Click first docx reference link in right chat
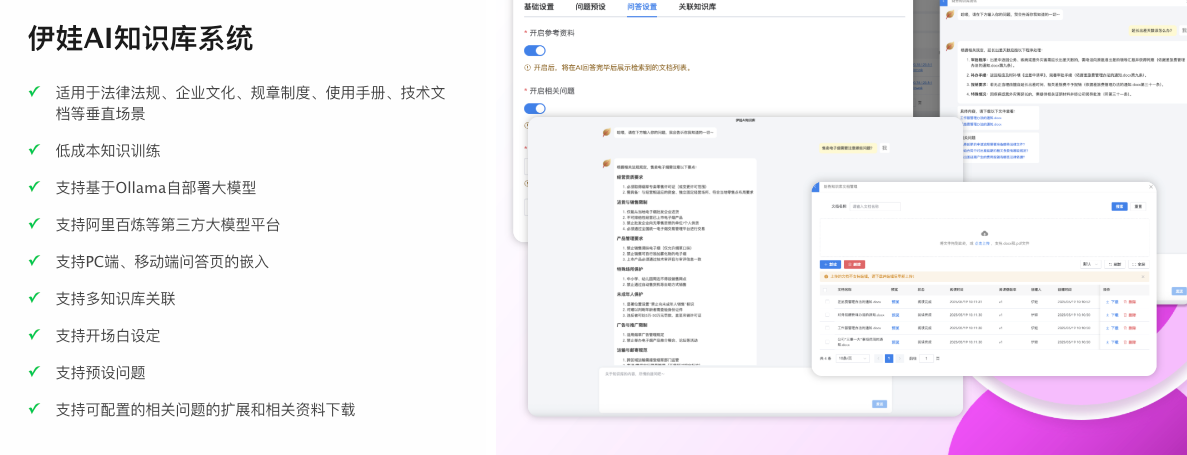 [x=982, y=117]
